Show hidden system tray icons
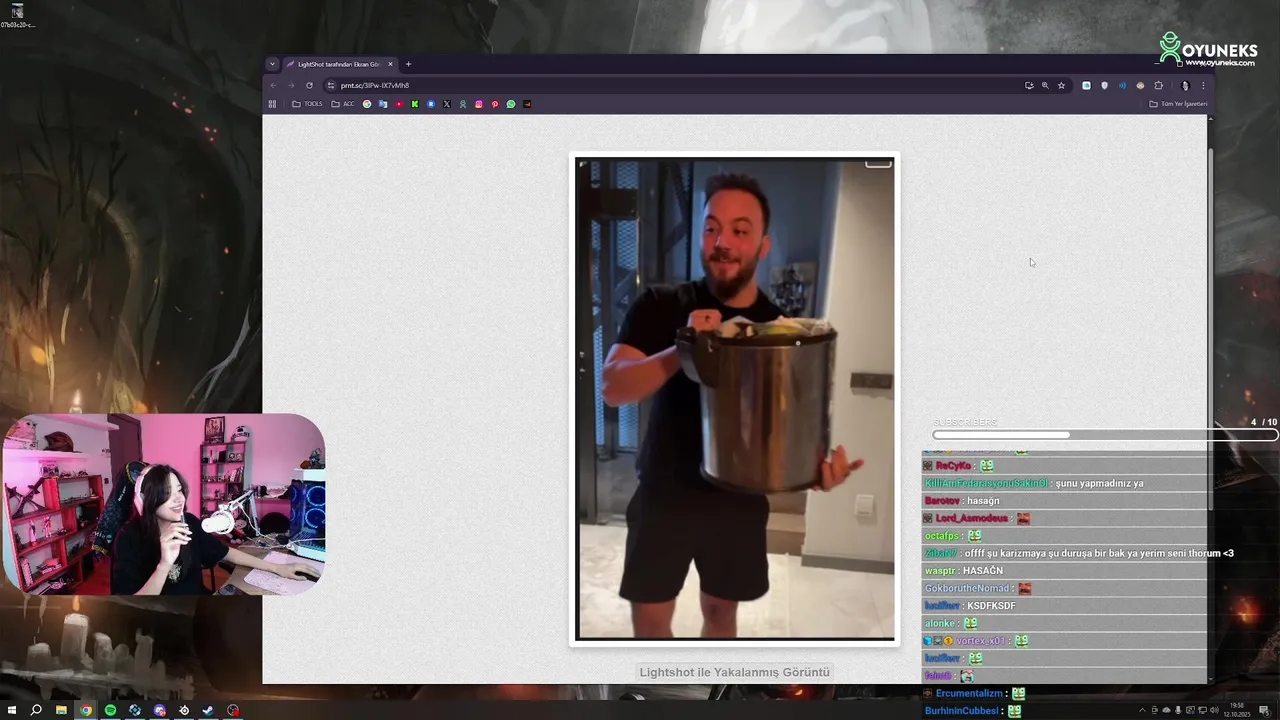 click(1143, 710)
